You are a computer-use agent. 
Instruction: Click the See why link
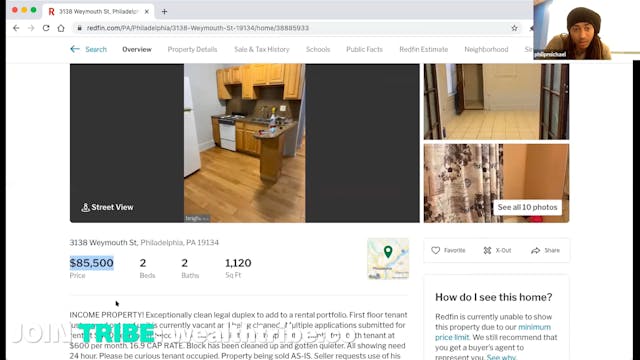coord(501,357)
